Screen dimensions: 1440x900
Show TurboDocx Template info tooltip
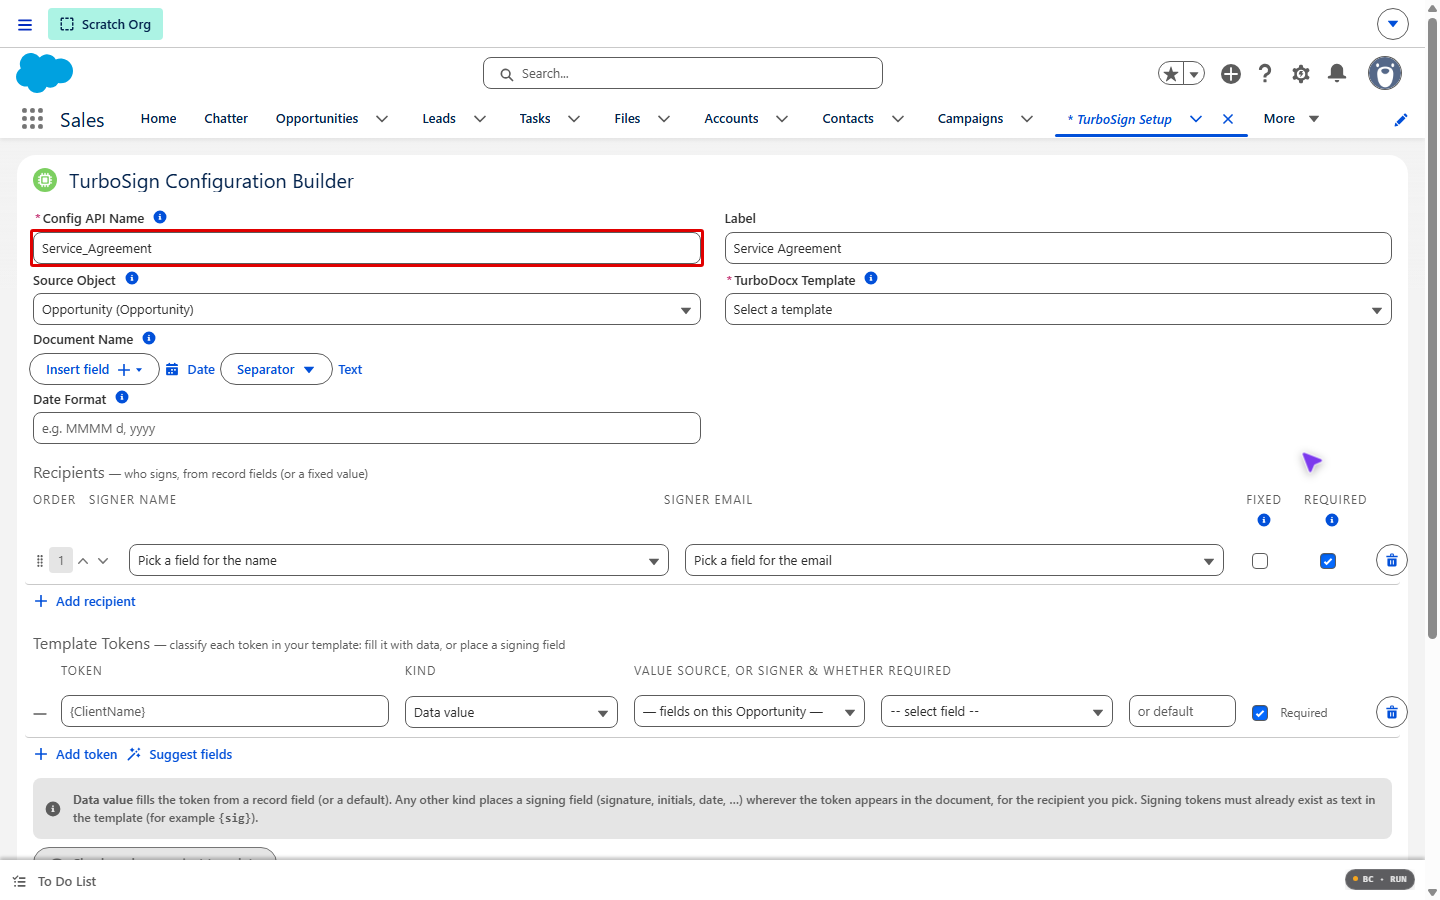pos(871,279)
